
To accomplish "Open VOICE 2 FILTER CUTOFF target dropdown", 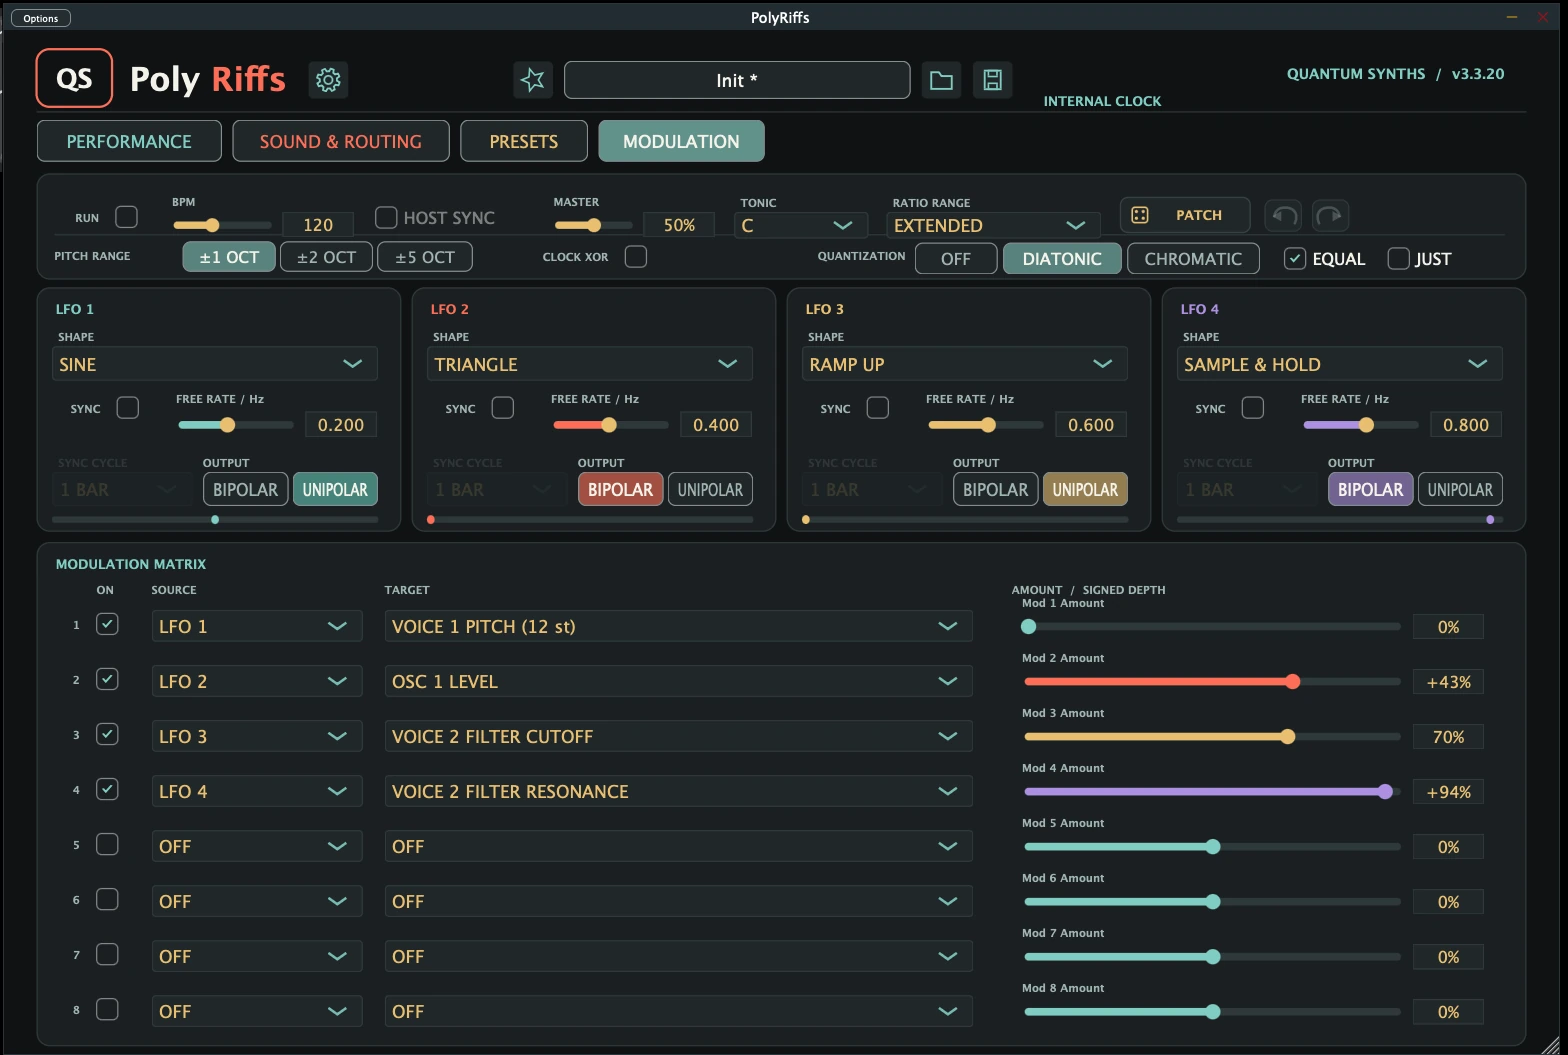I will 679,736.
